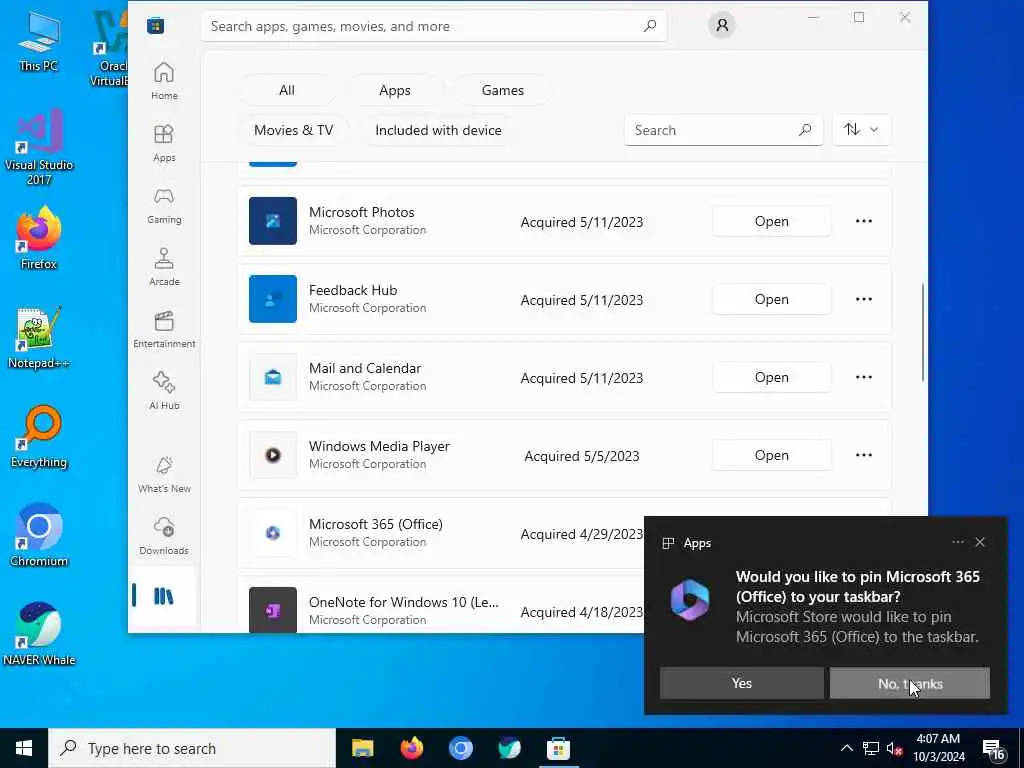Image resolution: width=1024 pixels, height=768 pixels.
Task: Select This PC desktop icon
Action: pos(39,40)
